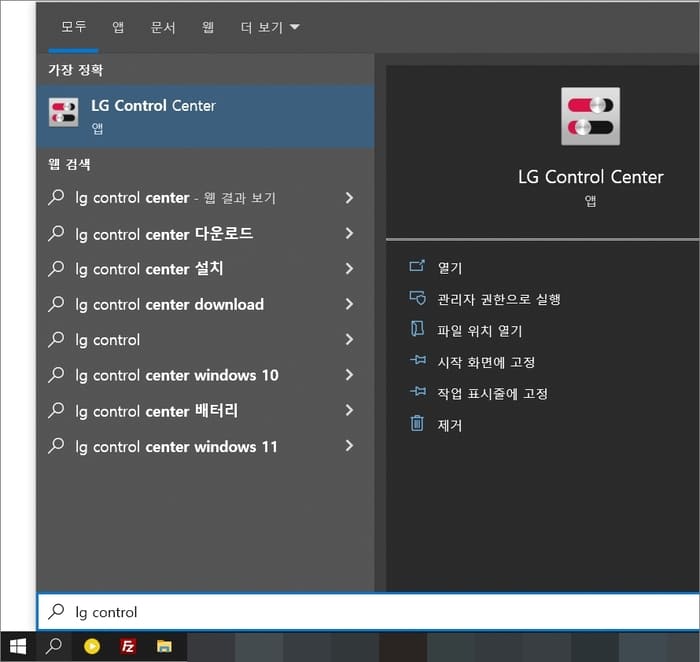Viewport: 700px width, 662px height.
Task: Expand arrow for 'lg control center 설치'
Action: 349,268
